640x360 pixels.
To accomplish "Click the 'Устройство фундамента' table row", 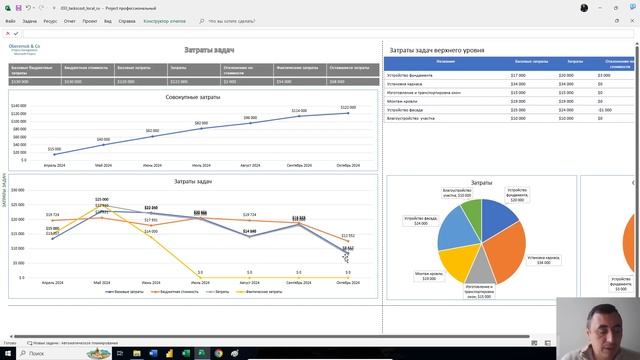I will click(x=509, y=76).
